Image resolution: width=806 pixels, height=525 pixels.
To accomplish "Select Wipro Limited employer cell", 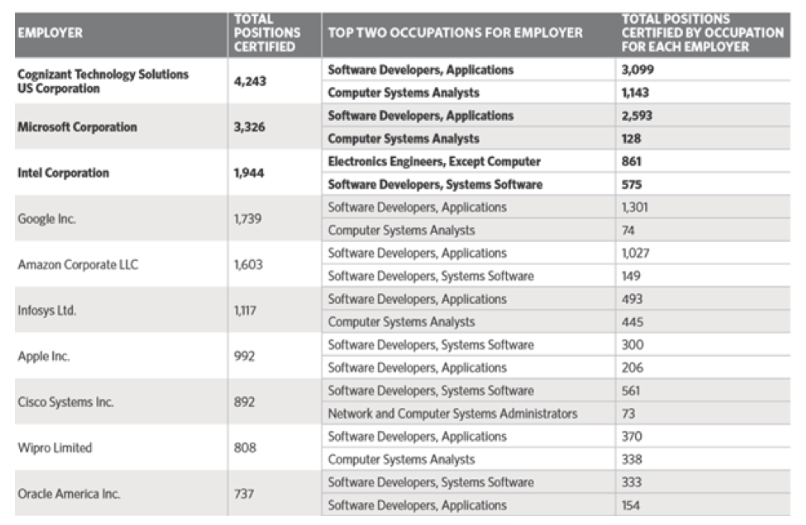I will [121, 447].
